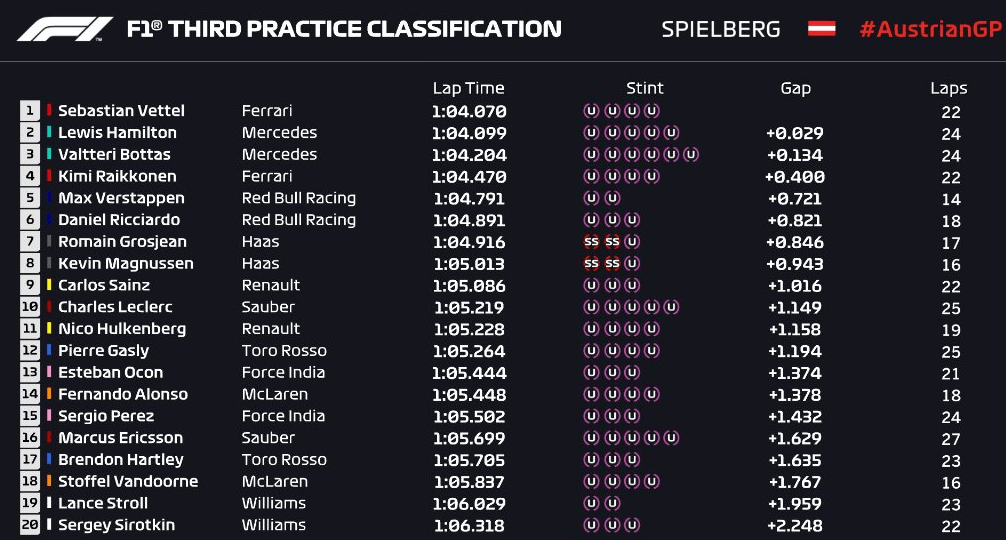This screenshot has width=1006, height=540.
Task: Click the F1 logo in the header
Action: pos(65,29)
